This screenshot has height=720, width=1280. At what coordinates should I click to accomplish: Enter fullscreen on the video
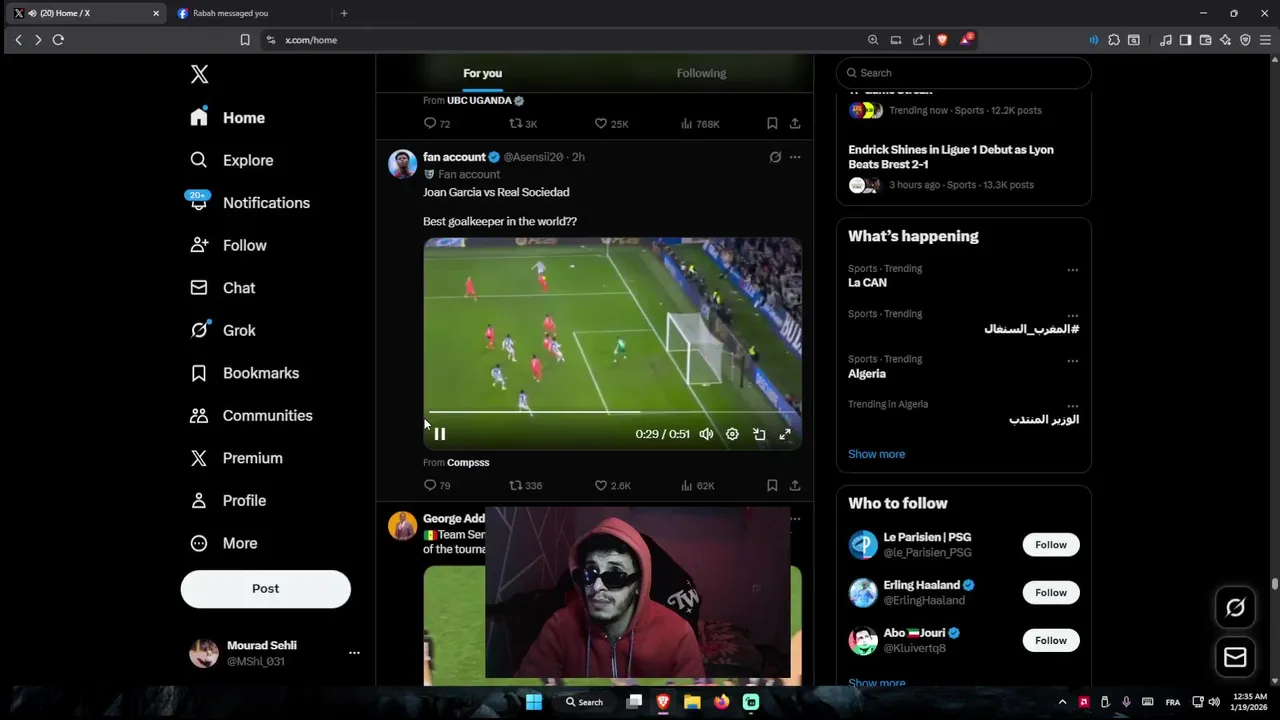pos(785,434)
